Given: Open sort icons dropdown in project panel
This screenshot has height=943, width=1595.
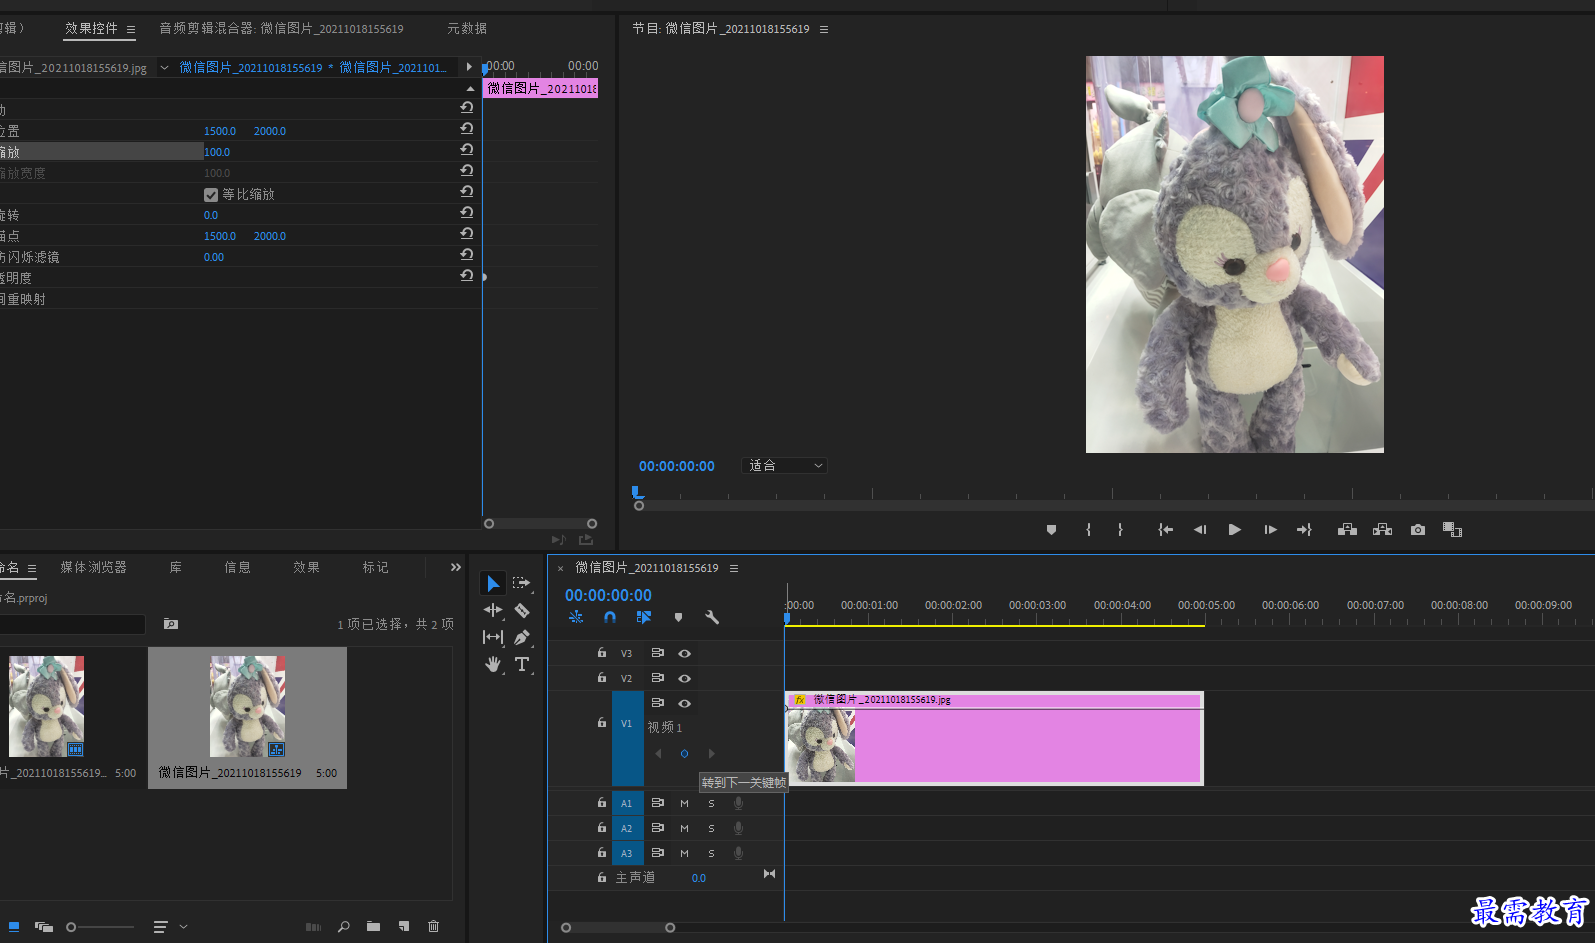Looking at the screenshot, I should tap(168, 927).
